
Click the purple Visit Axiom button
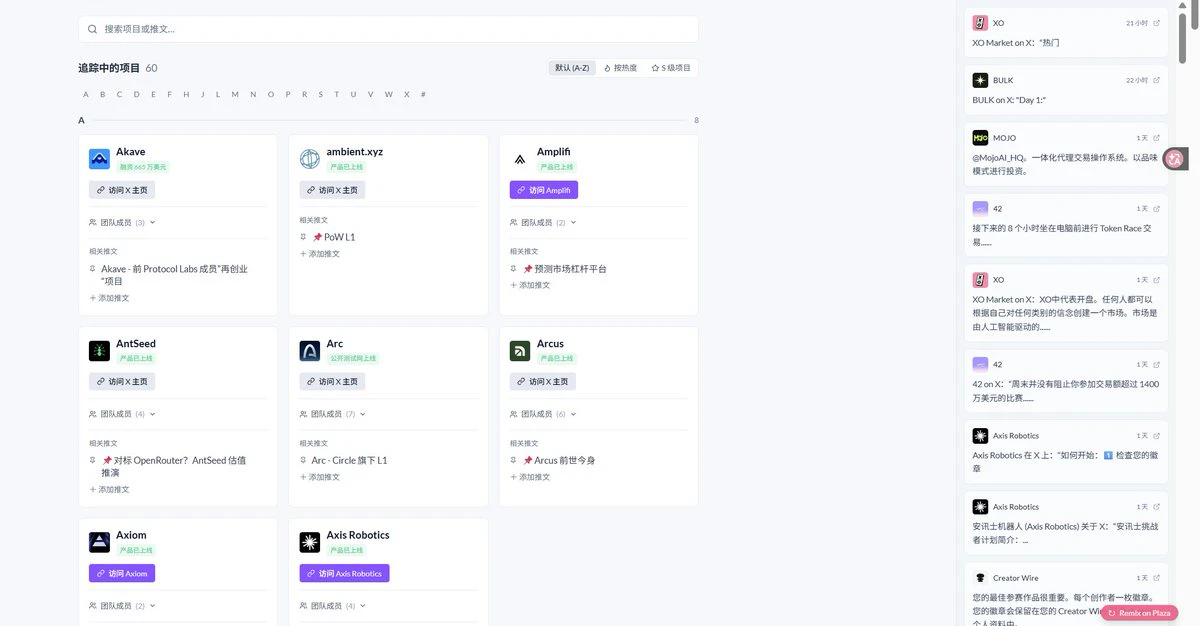pos(122,573)
